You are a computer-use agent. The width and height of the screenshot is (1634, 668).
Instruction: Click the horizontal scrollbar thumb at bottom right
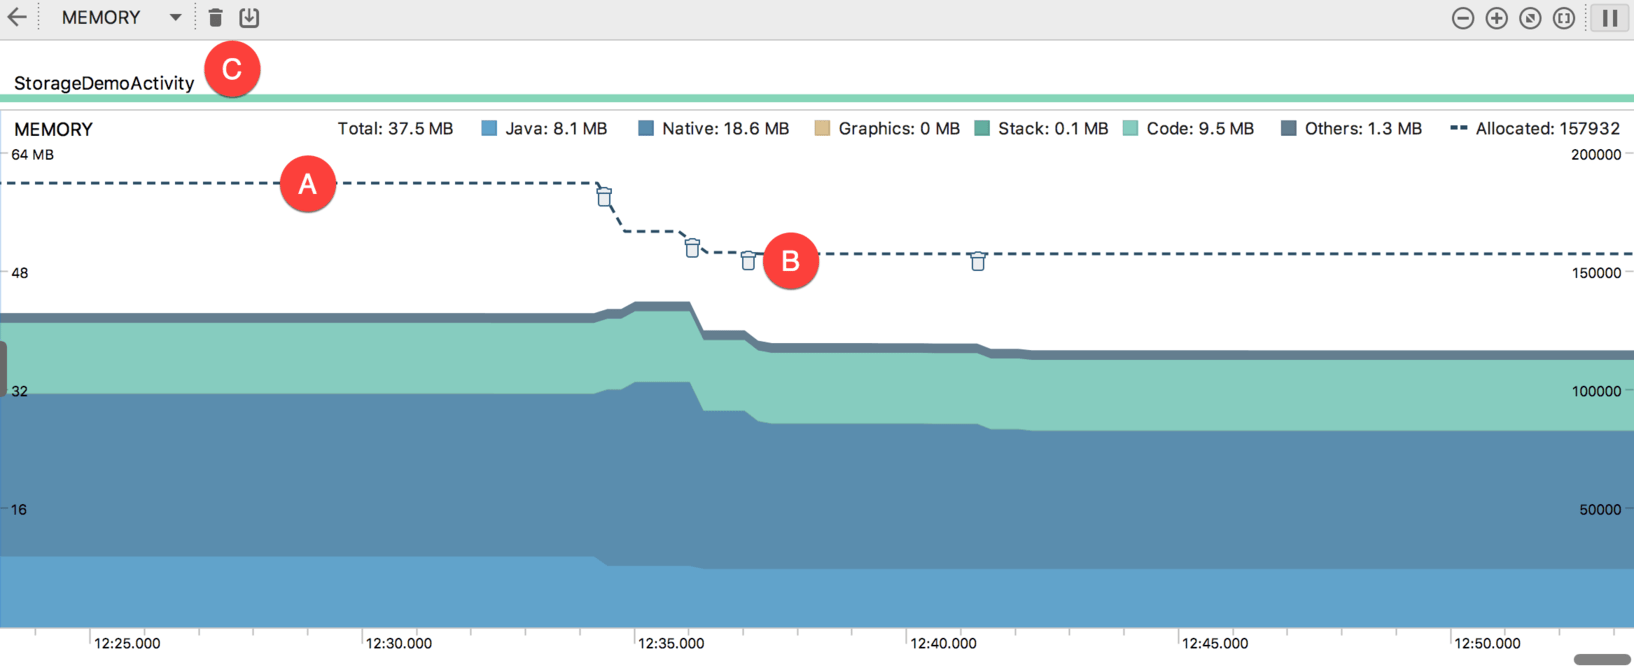pos(1602,659)
